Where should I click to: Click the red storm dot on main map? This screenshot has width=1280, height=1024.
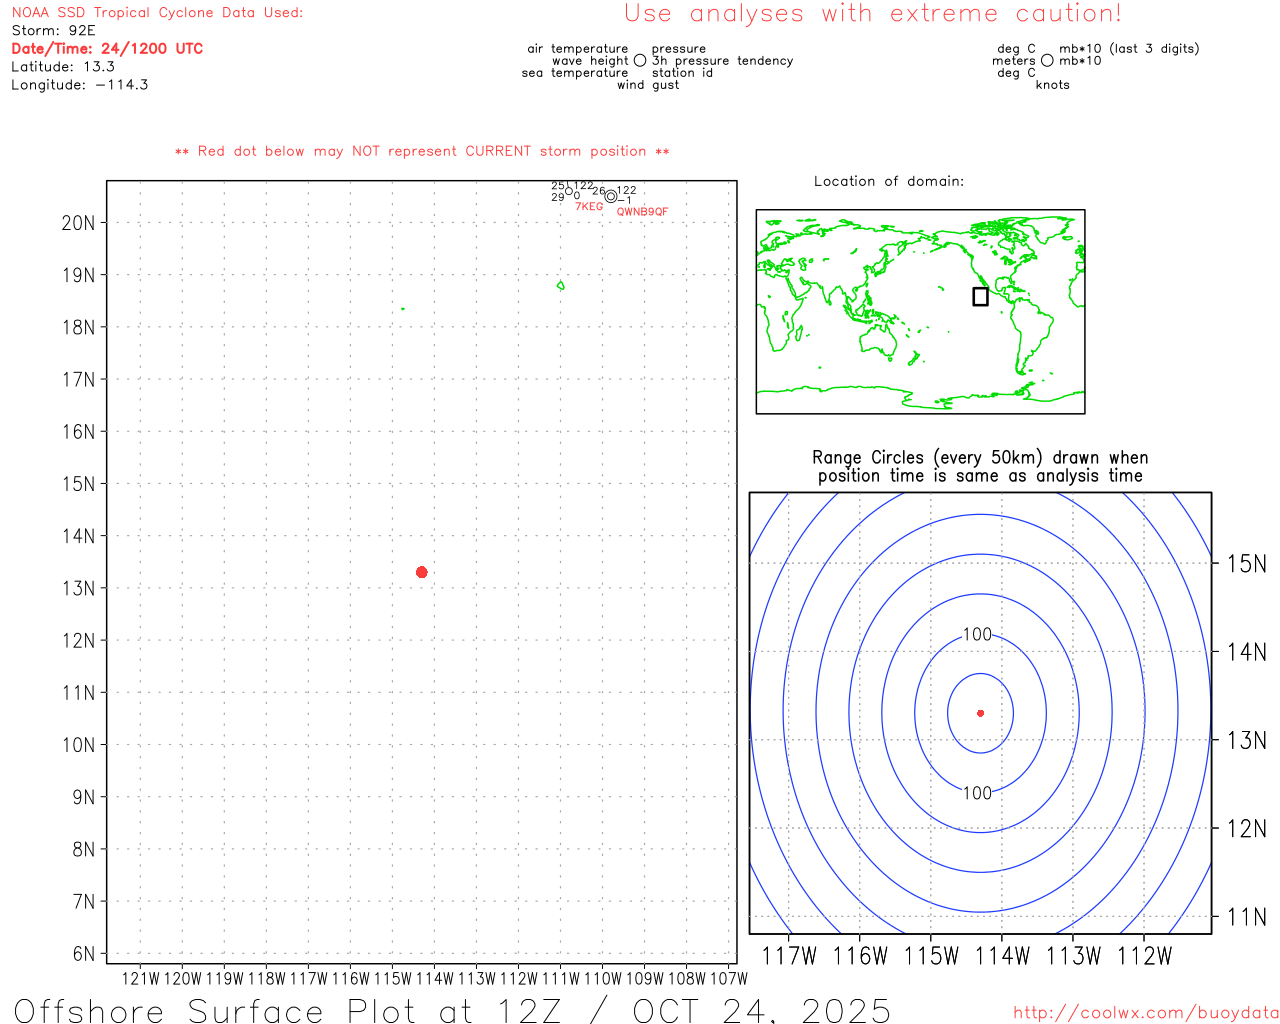click(421, 572)
